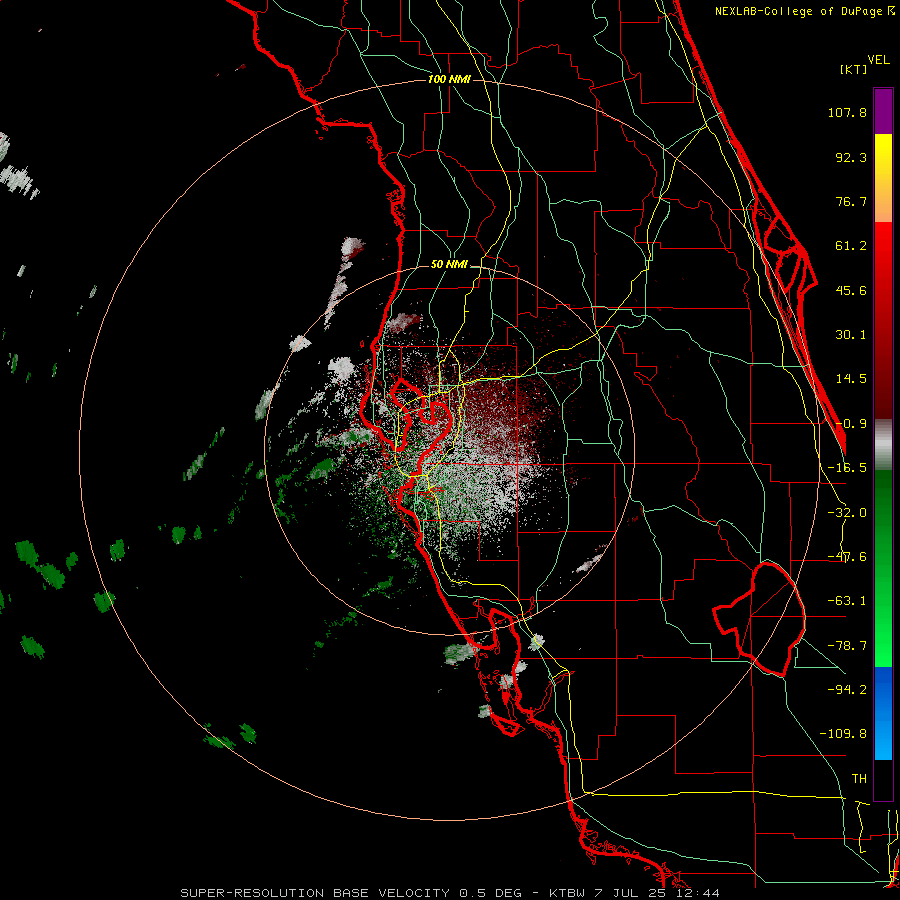Click the -63.1 velocity scale value
This screenshot has width=900, height=900.
coord(847,601)
